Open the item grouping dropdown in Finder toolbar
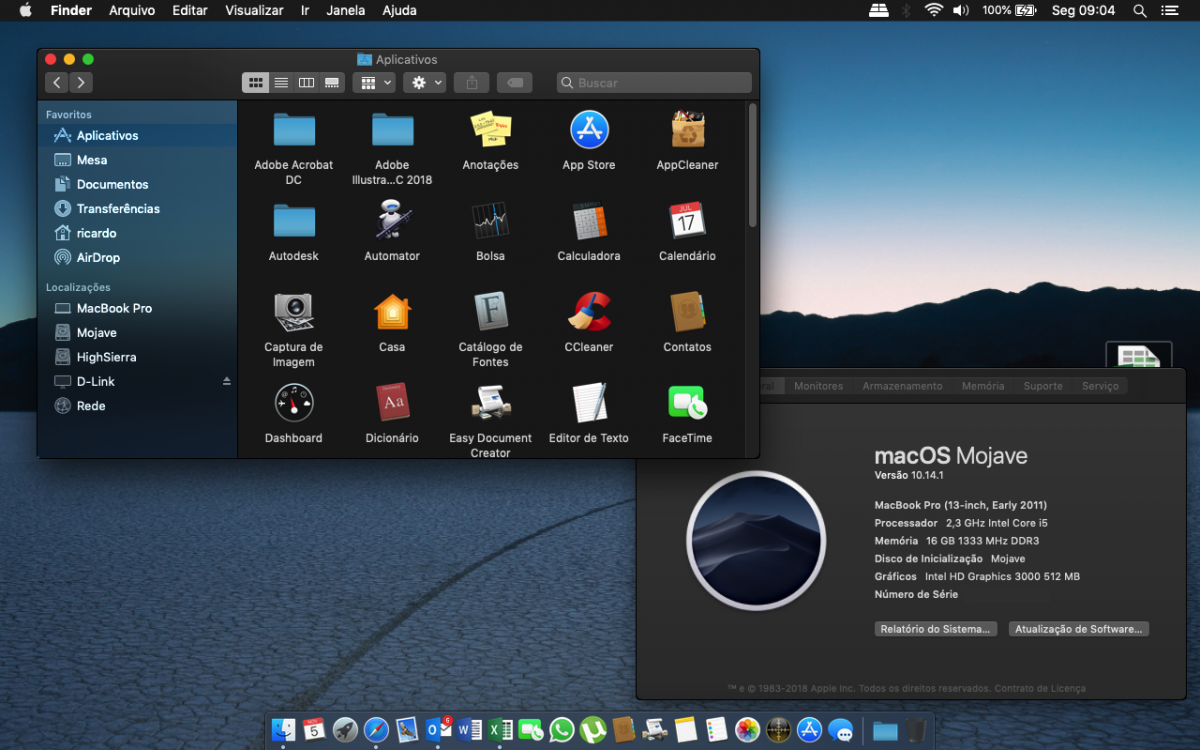The width and height of the screenshot is (1200, 750). click(x=374, y=83)
